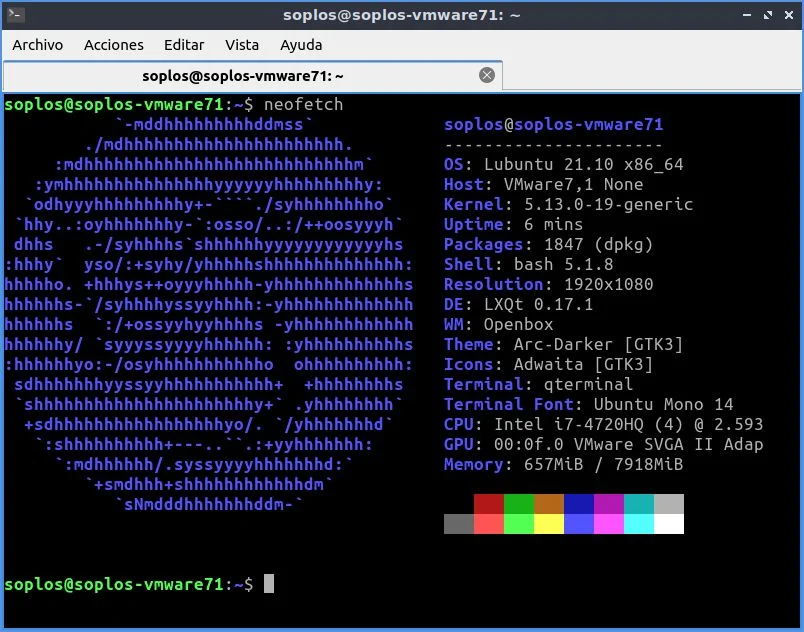This screenshot has width=804, height=632.
Task: Minimize the qterminal window
Action: pyautogui.click(x=747, y=15)
